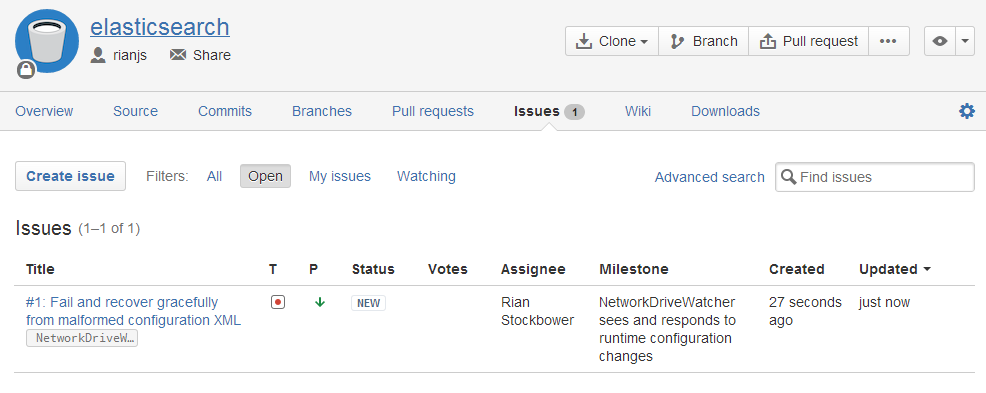Click the green minor priority arrow
986x393 pixels.
[319, 302]
